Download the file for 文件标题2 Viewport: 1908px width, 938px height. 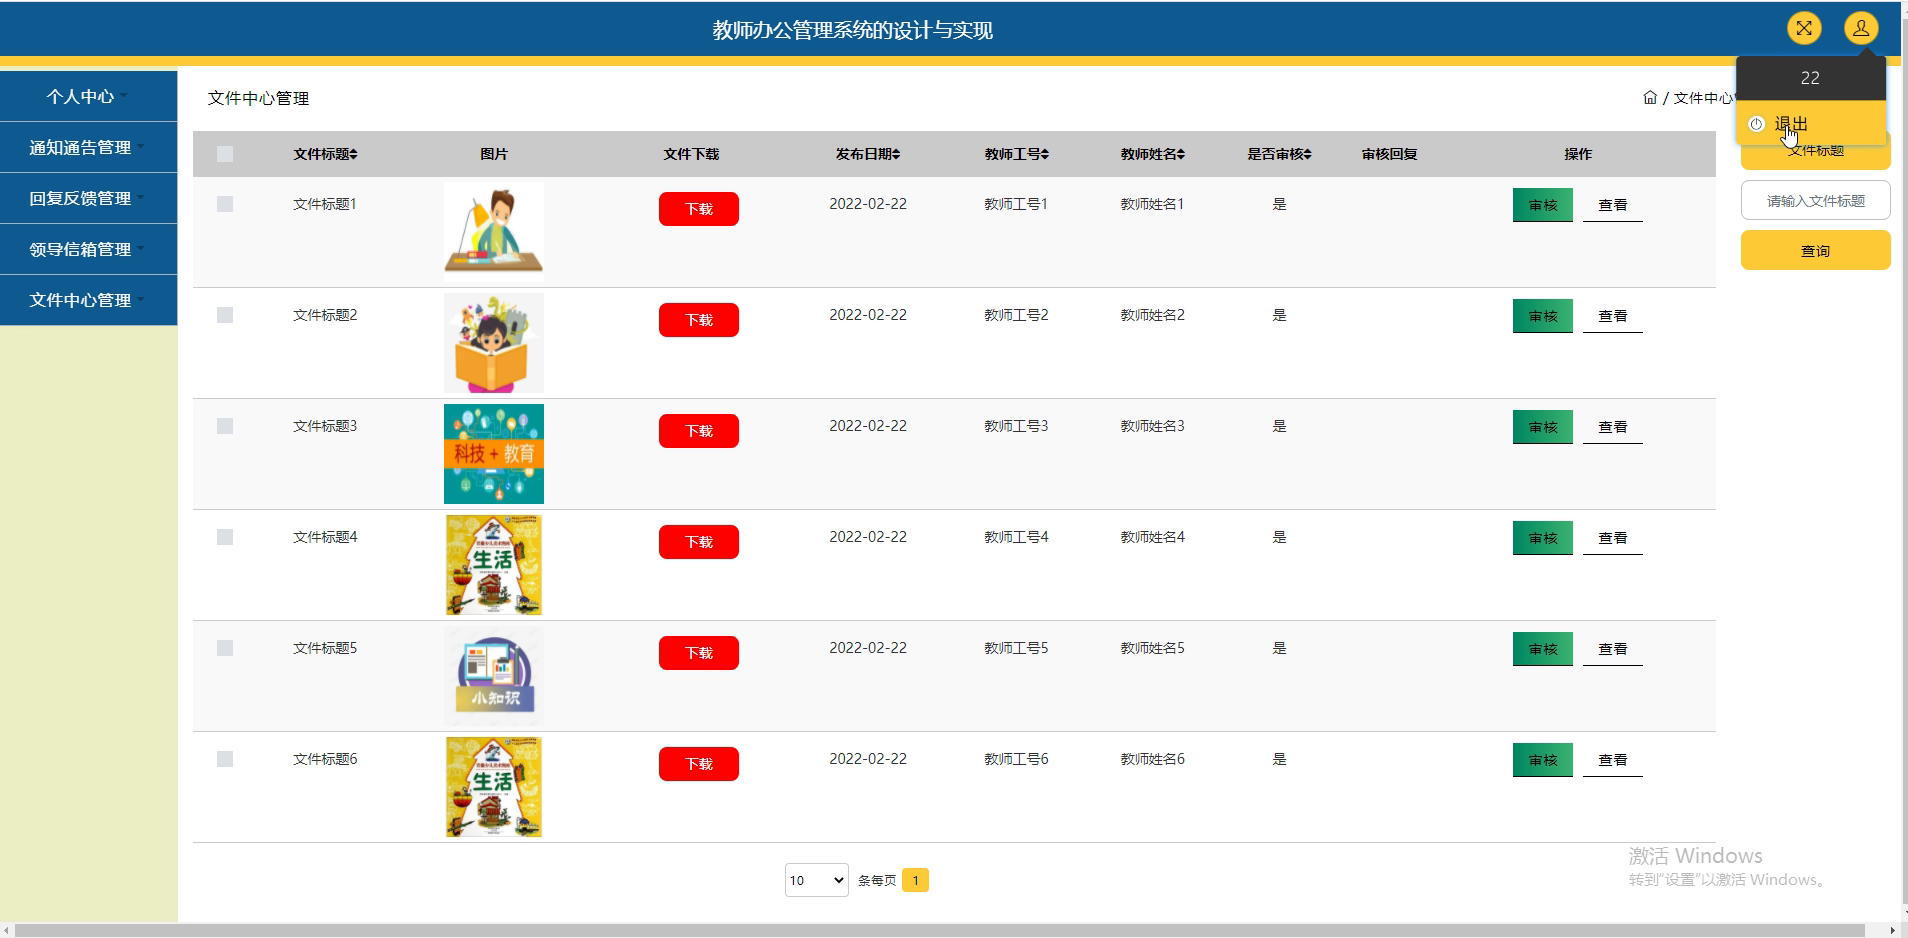(699, 320)
